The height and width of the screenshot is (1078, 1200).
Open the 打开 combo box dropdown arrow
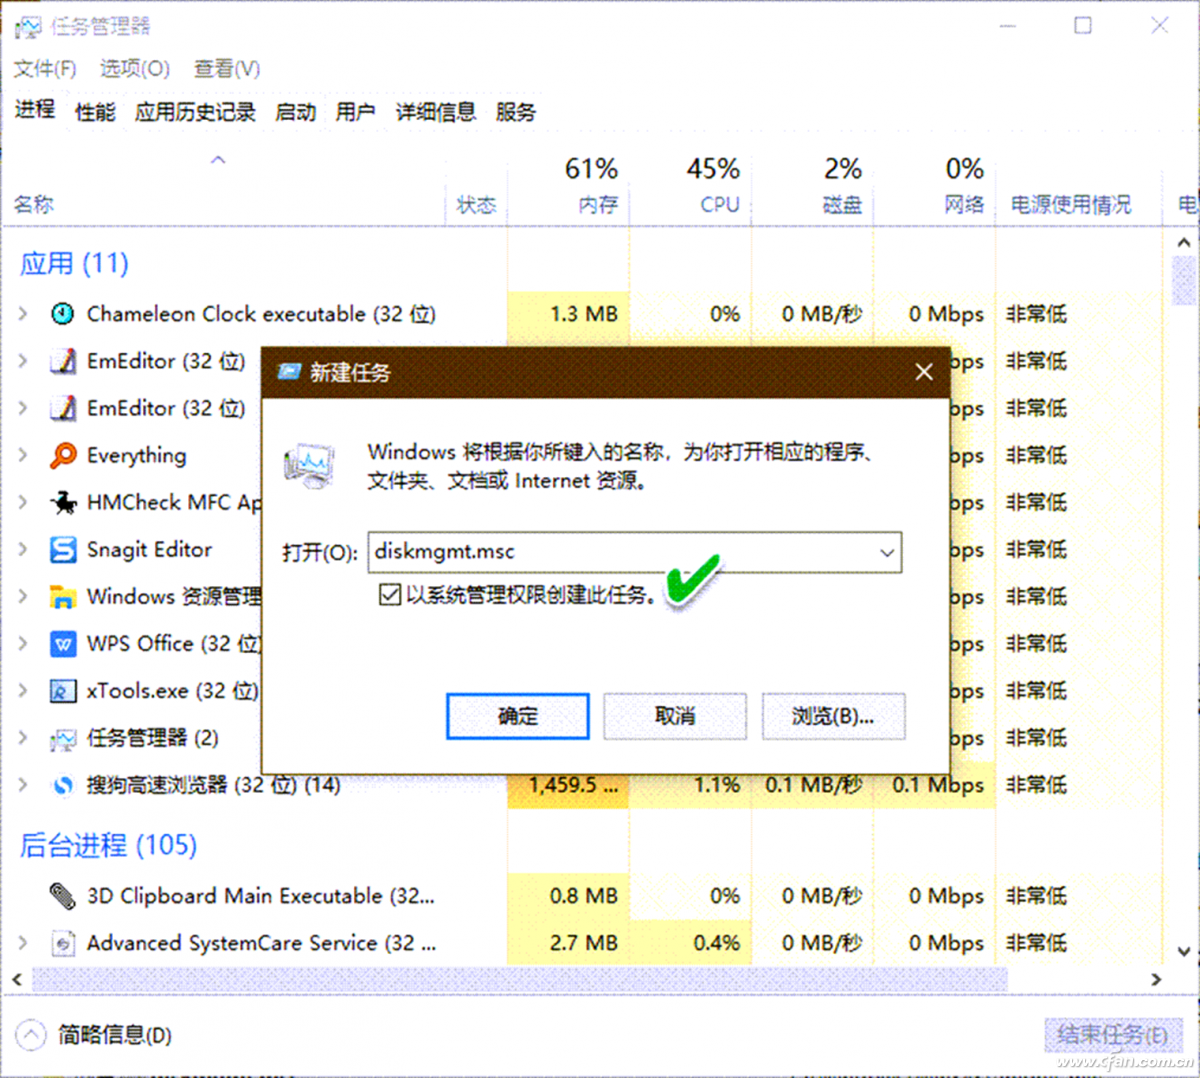point(886,552)
